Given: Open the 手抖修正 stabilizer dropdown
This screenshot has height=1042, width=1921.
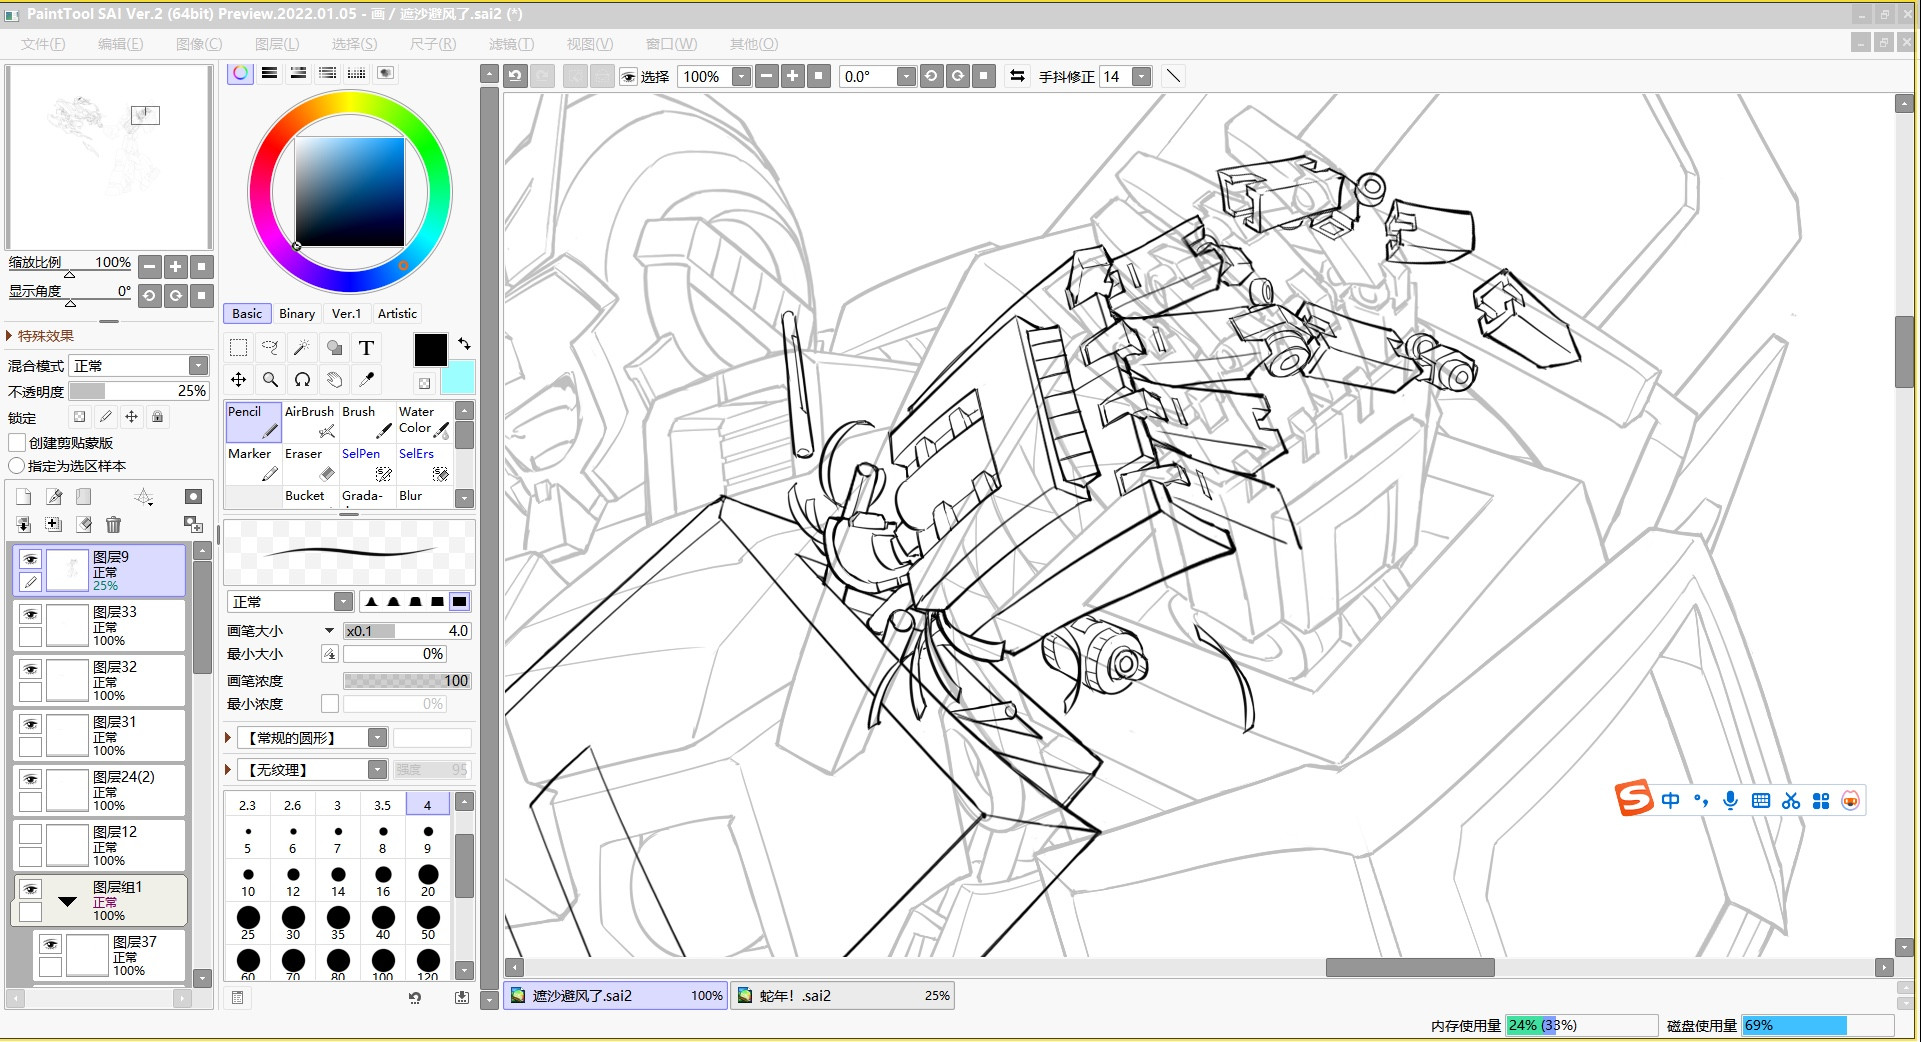Looking at the screenshot, I should click(x=1141, y=76).
